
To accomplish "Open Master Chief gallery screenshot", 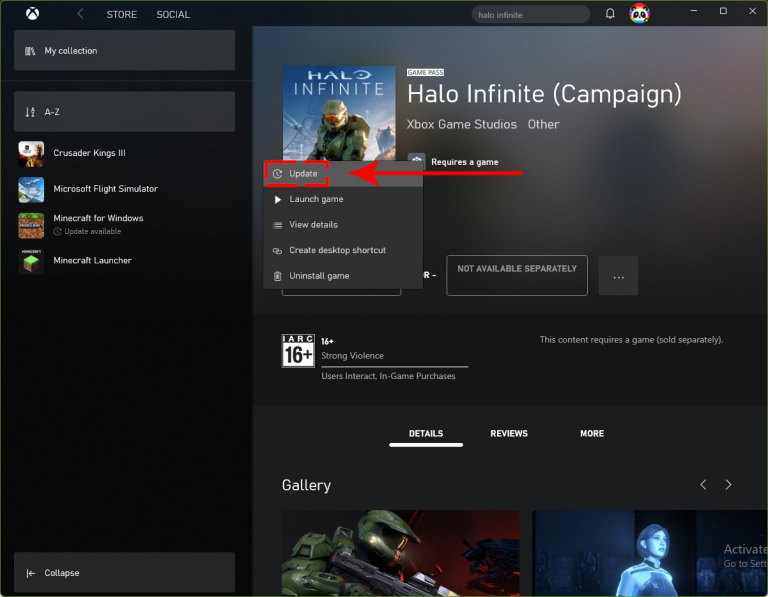I will (x=401, y=553).
